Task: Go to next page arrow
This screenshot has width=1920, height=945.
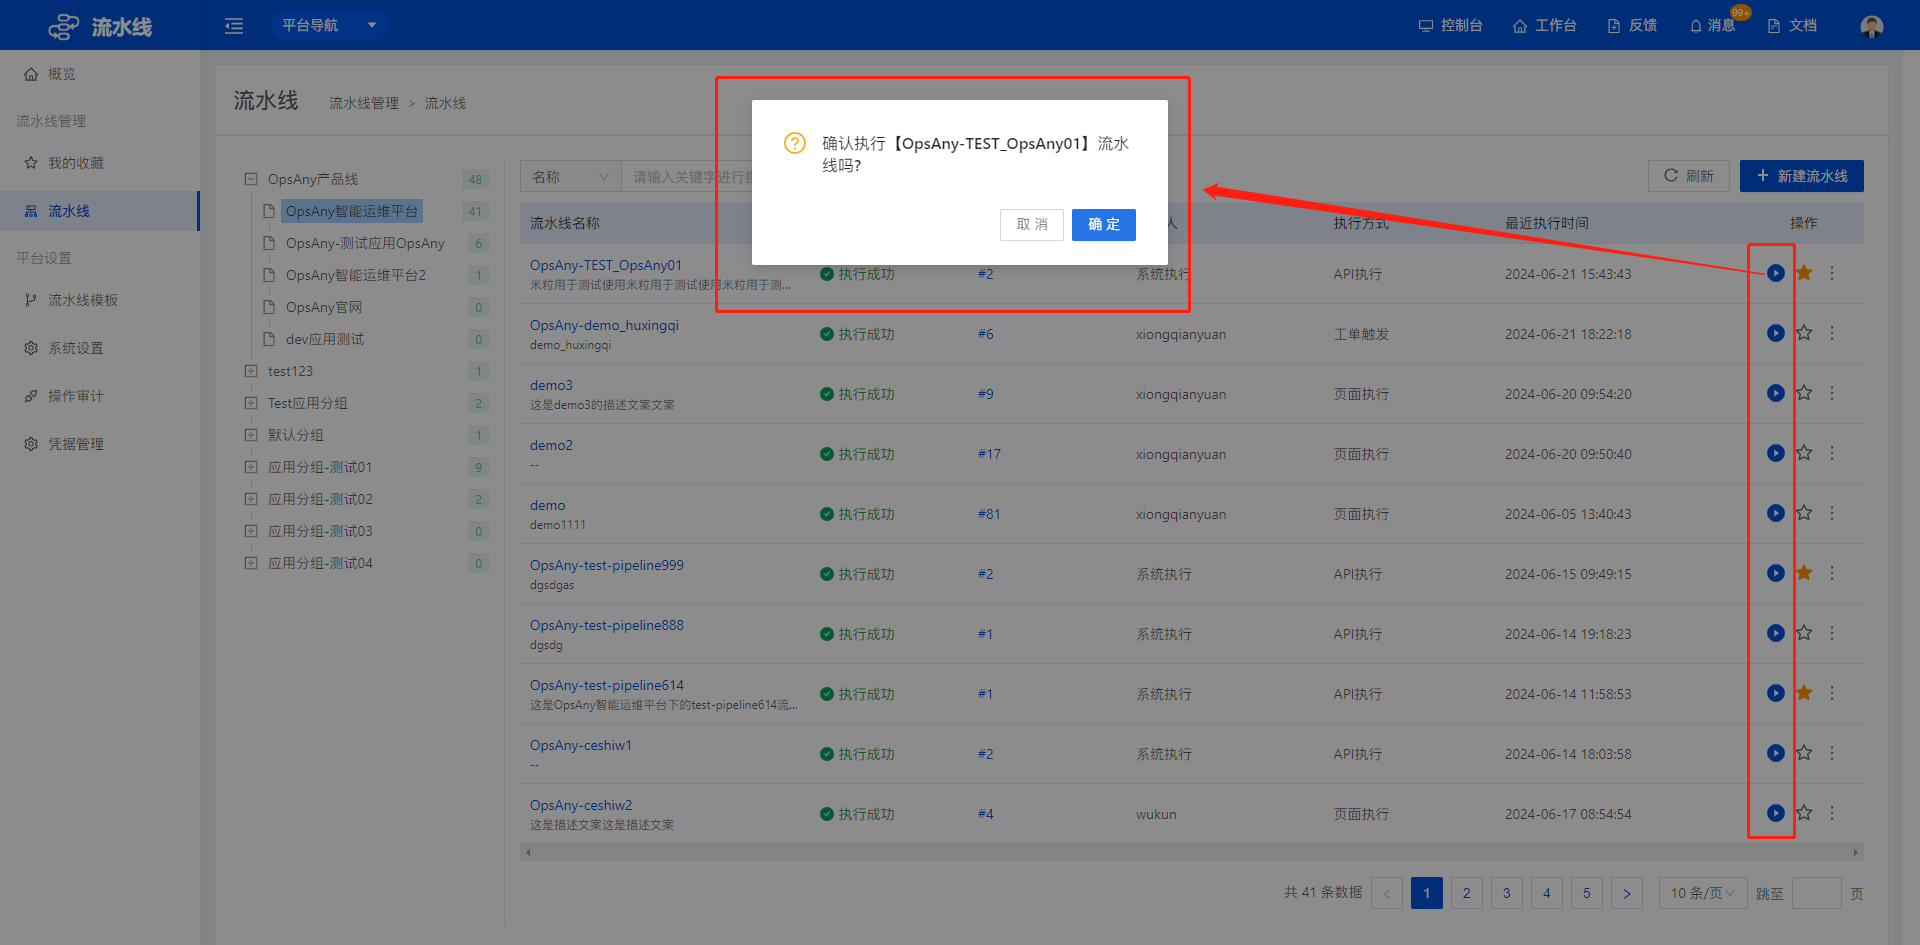Action: (x=1626, y=893)
